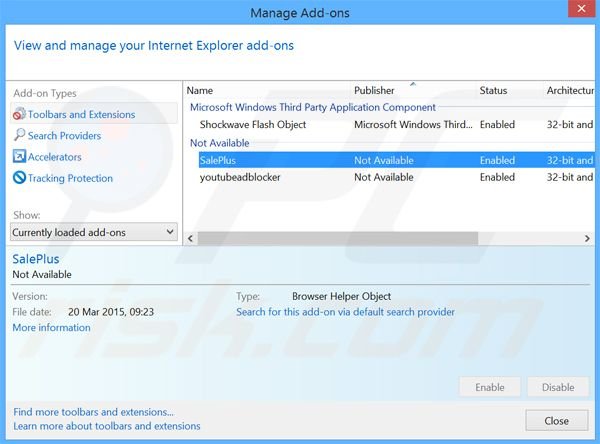Sort list by Status column header
Screen dimensions: 600x444
(496, 91)
